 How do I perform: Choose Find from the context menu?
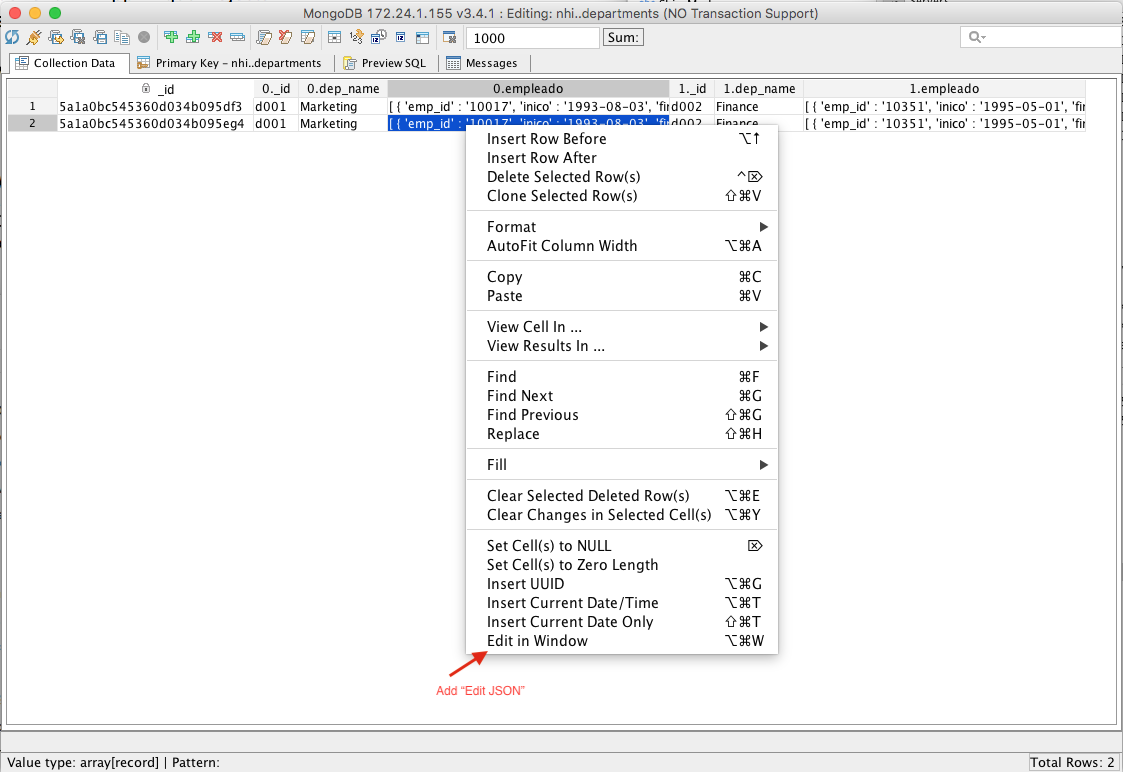pos(622,377)
